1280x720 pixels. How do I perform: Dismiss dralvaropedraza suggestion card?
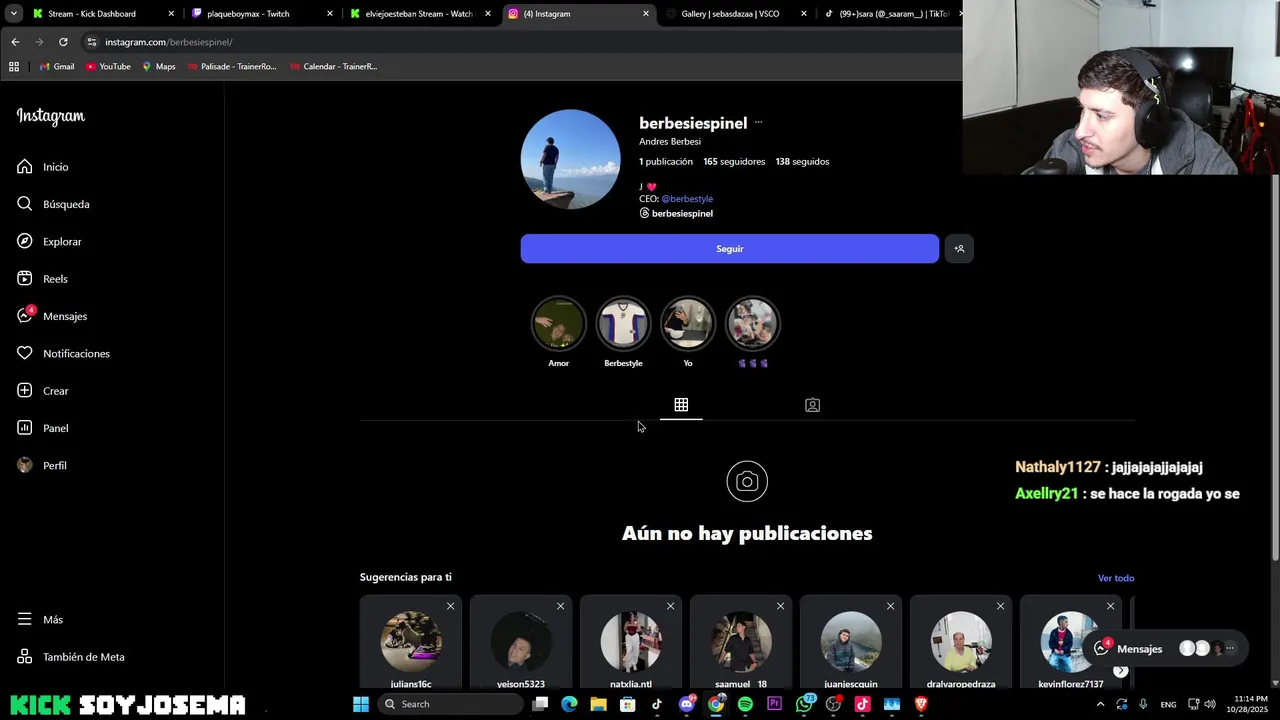tap(1000, 606)
